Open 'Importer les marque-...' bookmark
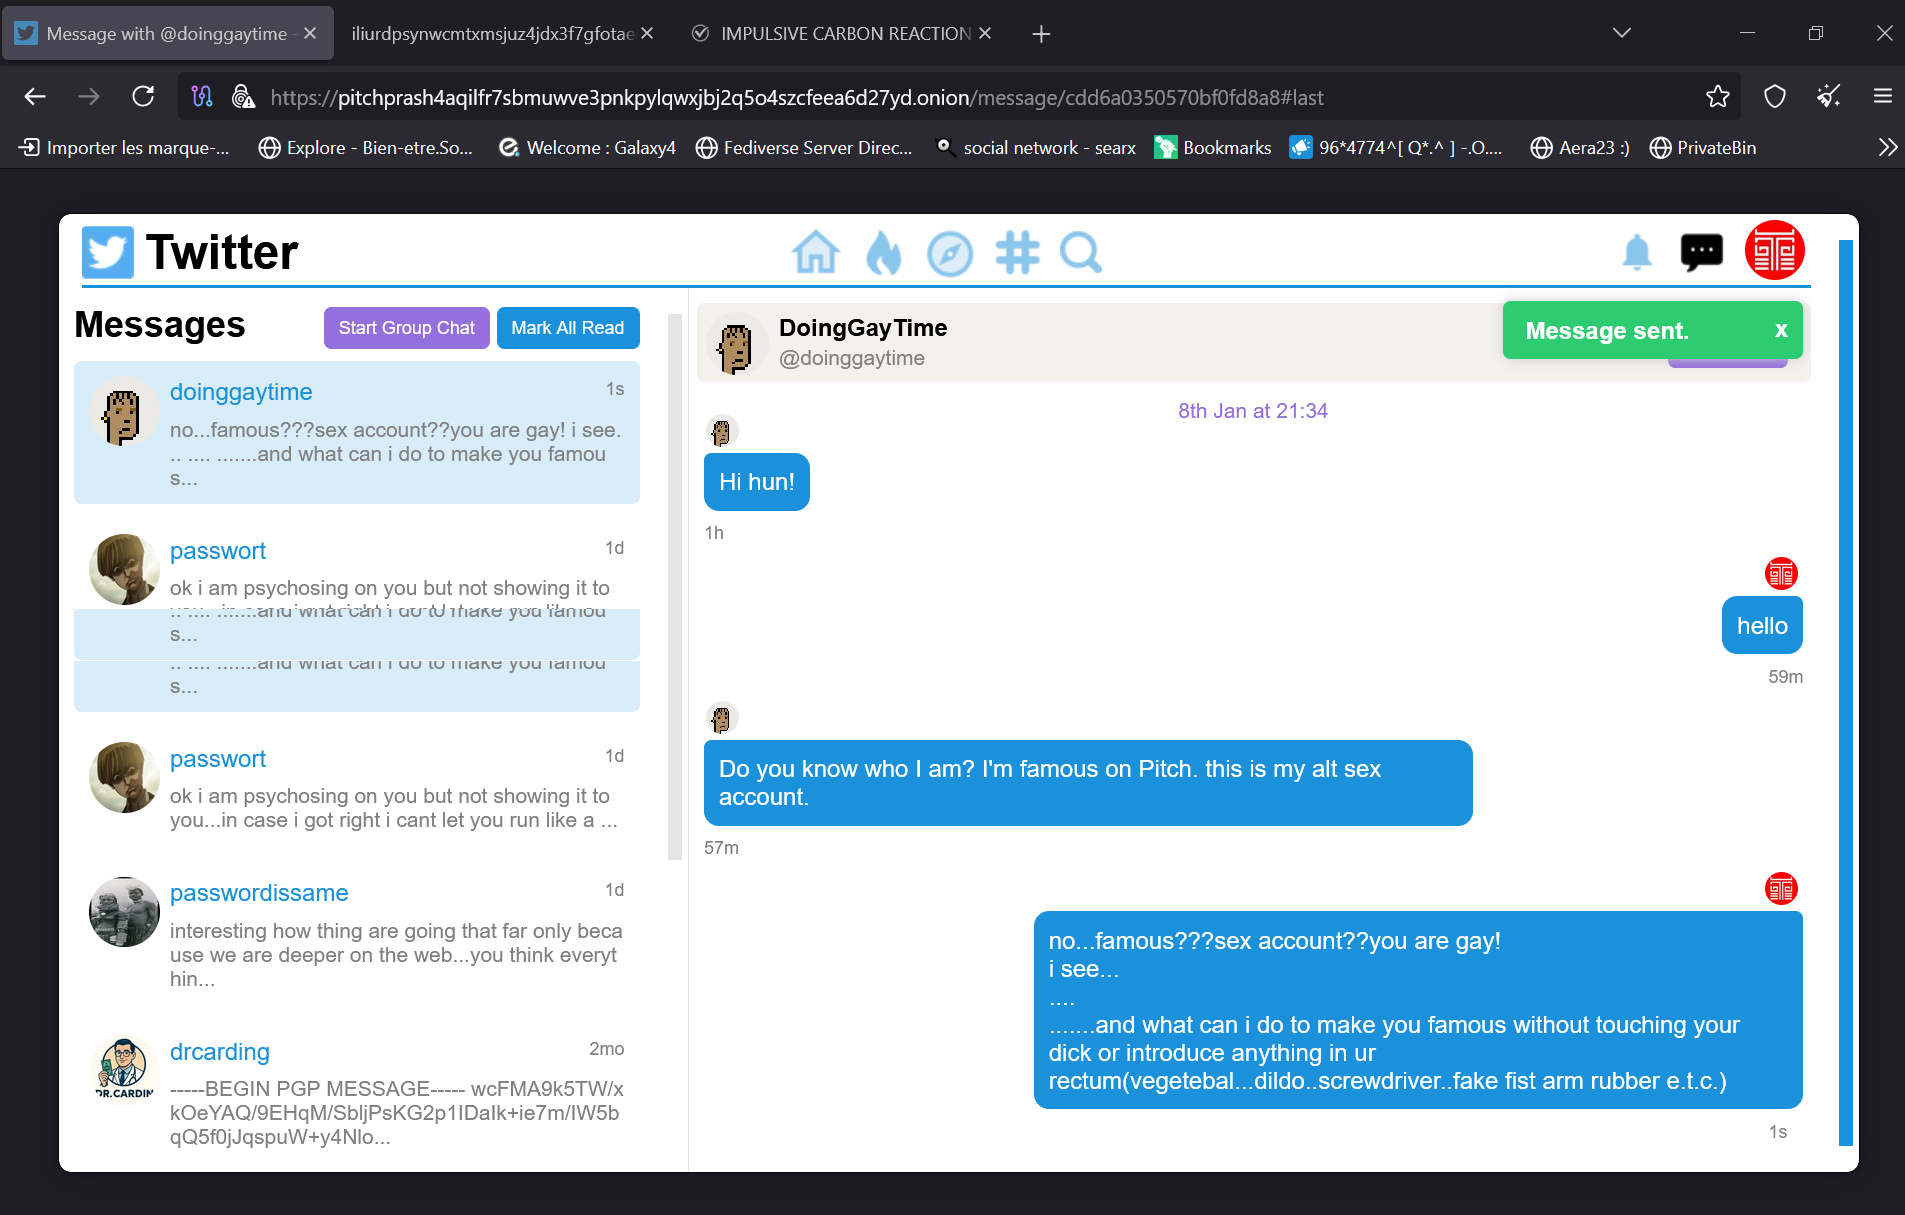 pyautogui.click(x=124, y=148)
